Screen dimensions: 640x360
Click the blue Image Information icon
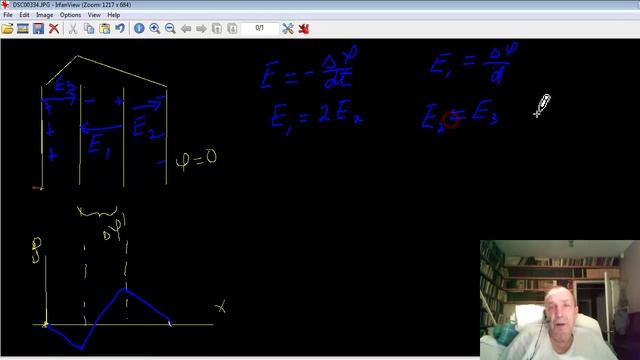(x=139, y=29)
